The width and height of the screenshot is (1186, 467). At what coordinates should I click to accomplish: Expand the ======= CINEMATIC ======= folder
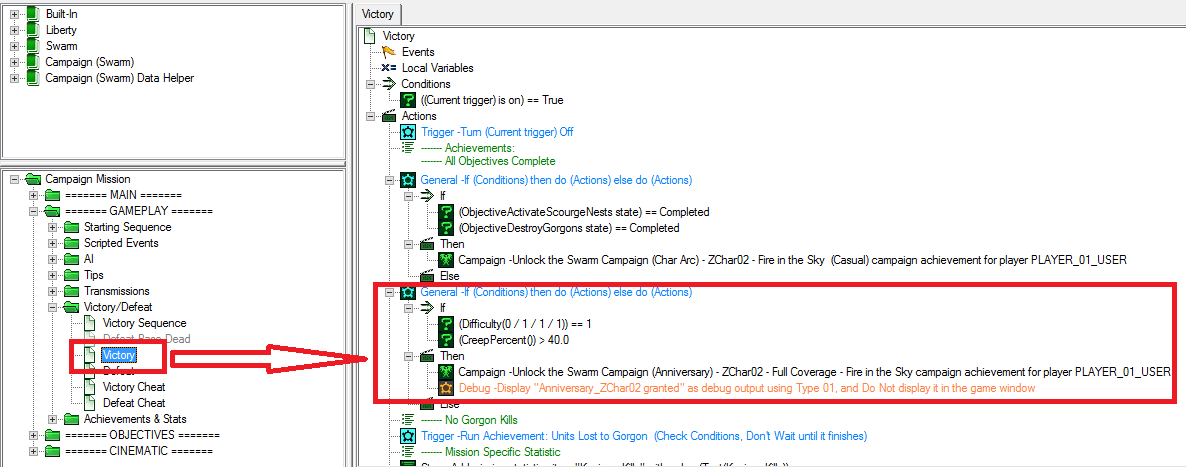point(33,451)
